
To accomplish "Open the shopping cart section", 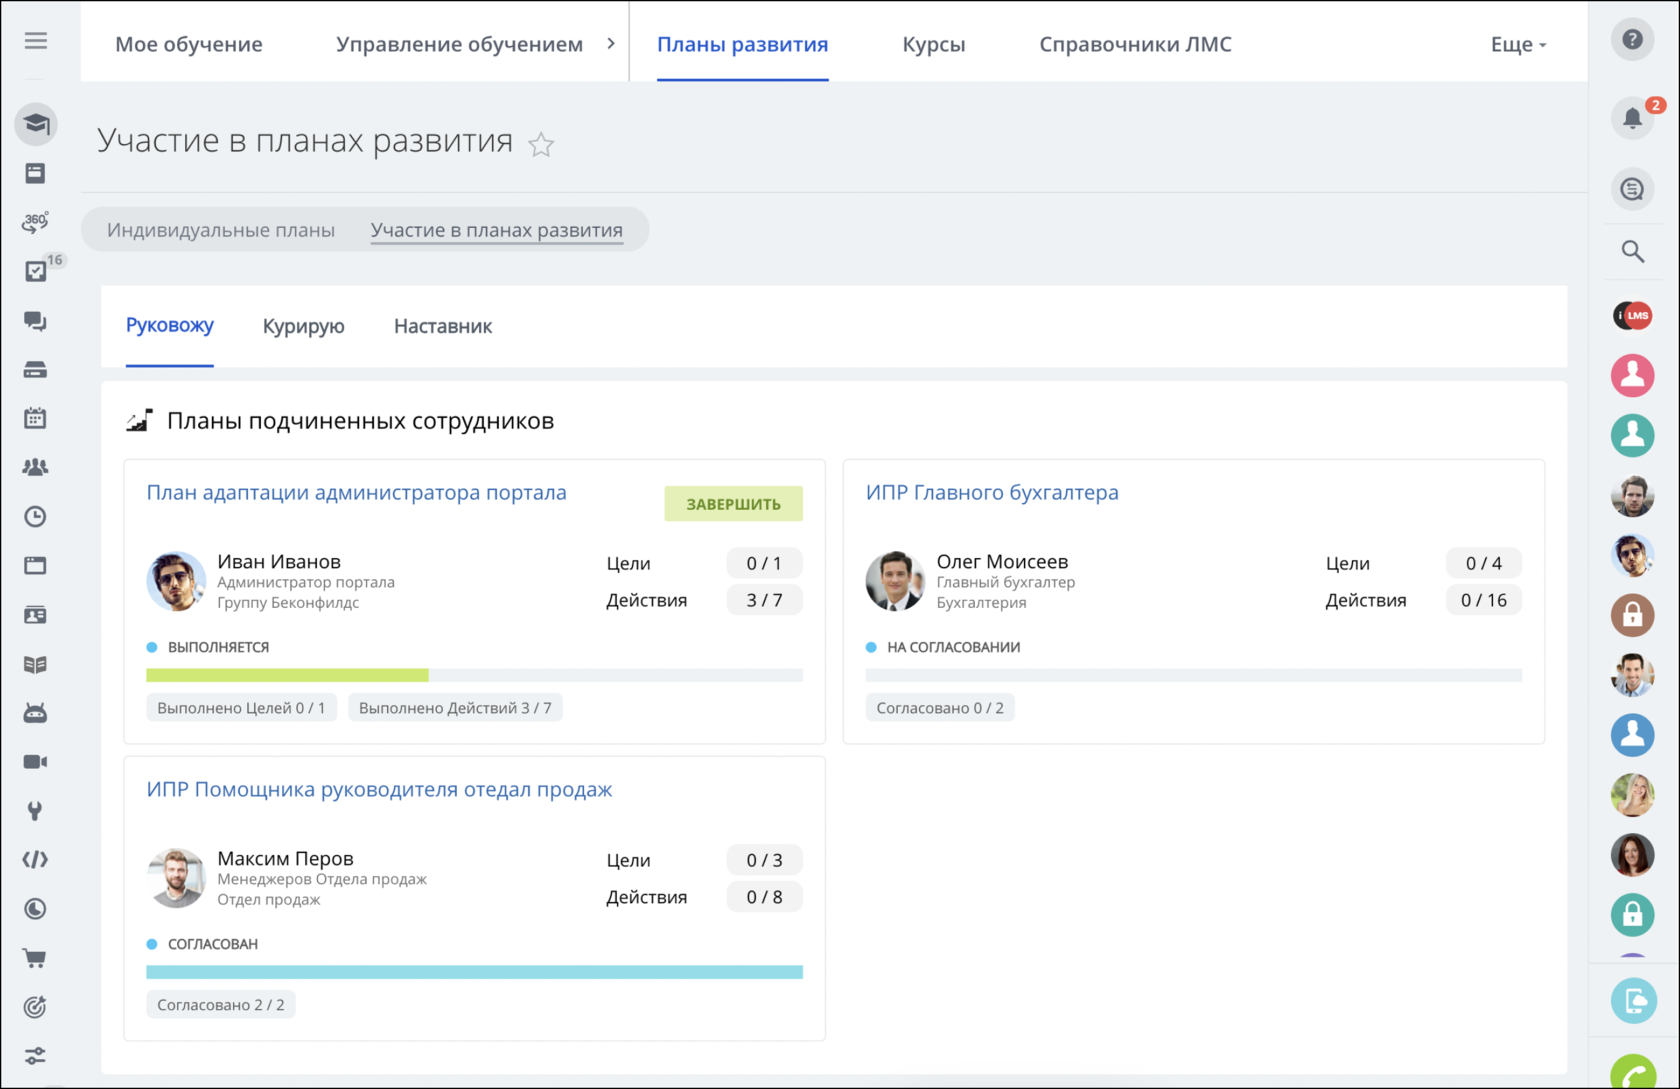I will 35,957.
